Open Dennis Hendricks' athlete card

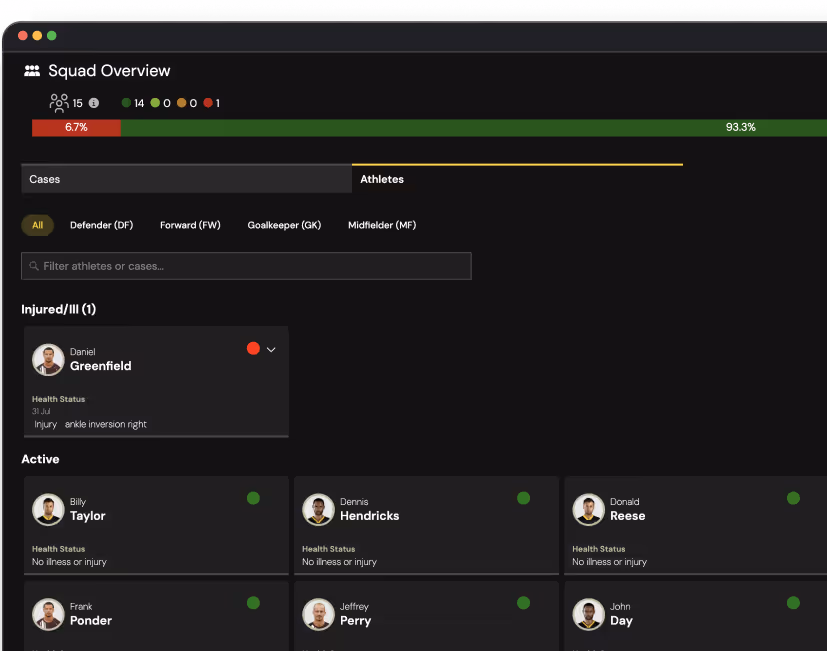[x=426, y=525]
